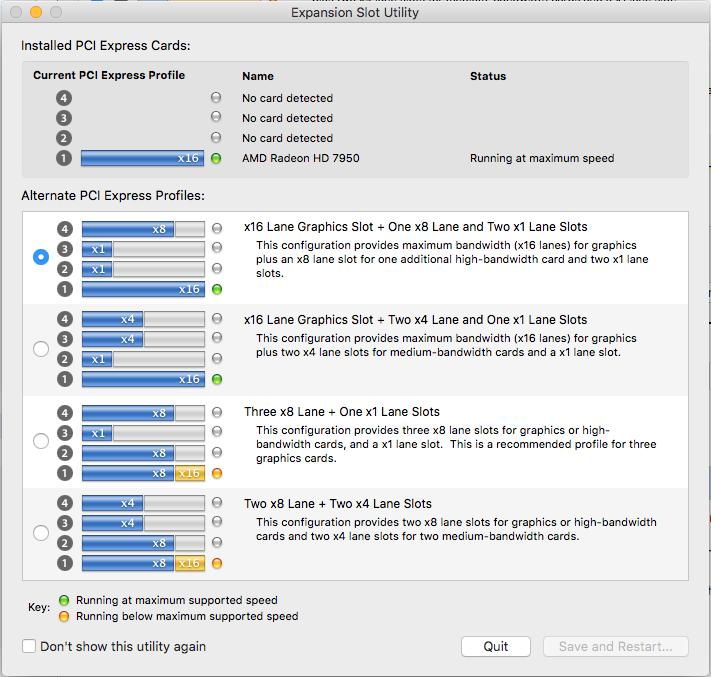Click the Quit button

coord(496,646)
